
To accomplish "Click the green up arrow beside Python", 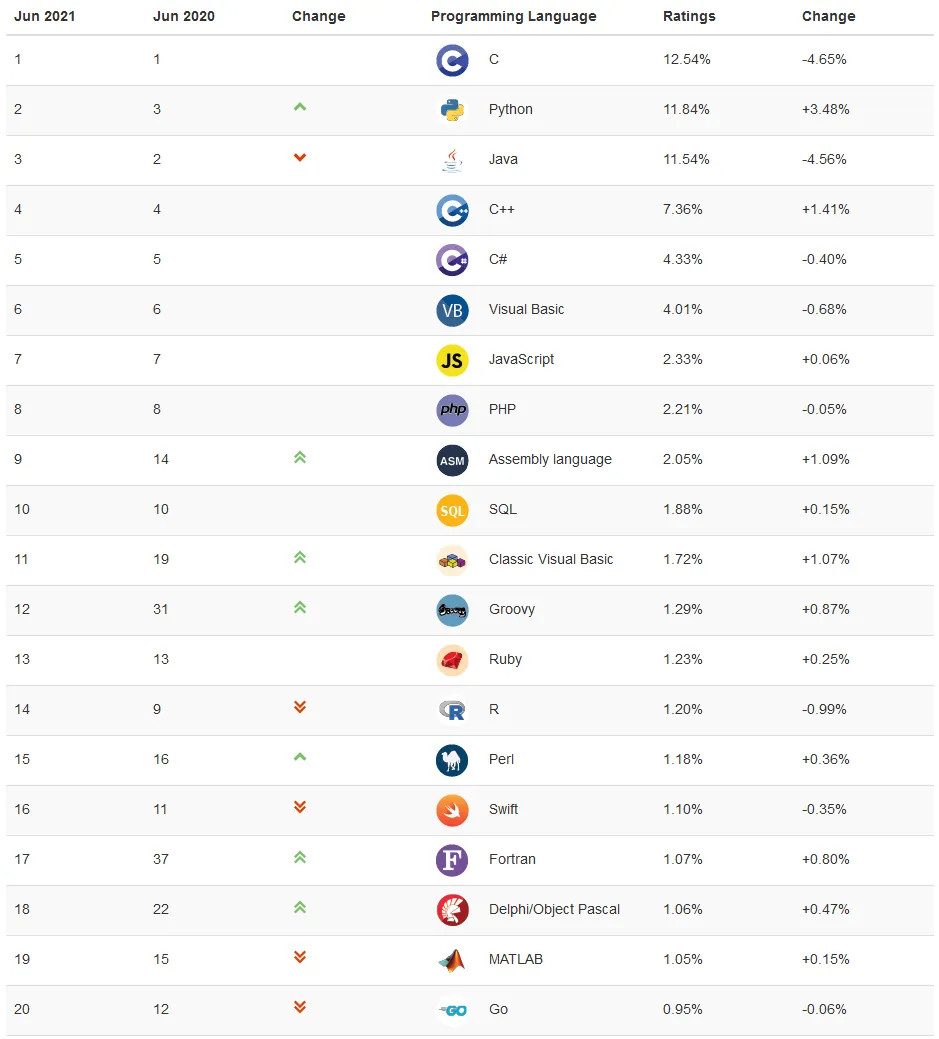I will pyautogui.click(x=300, y=107).
